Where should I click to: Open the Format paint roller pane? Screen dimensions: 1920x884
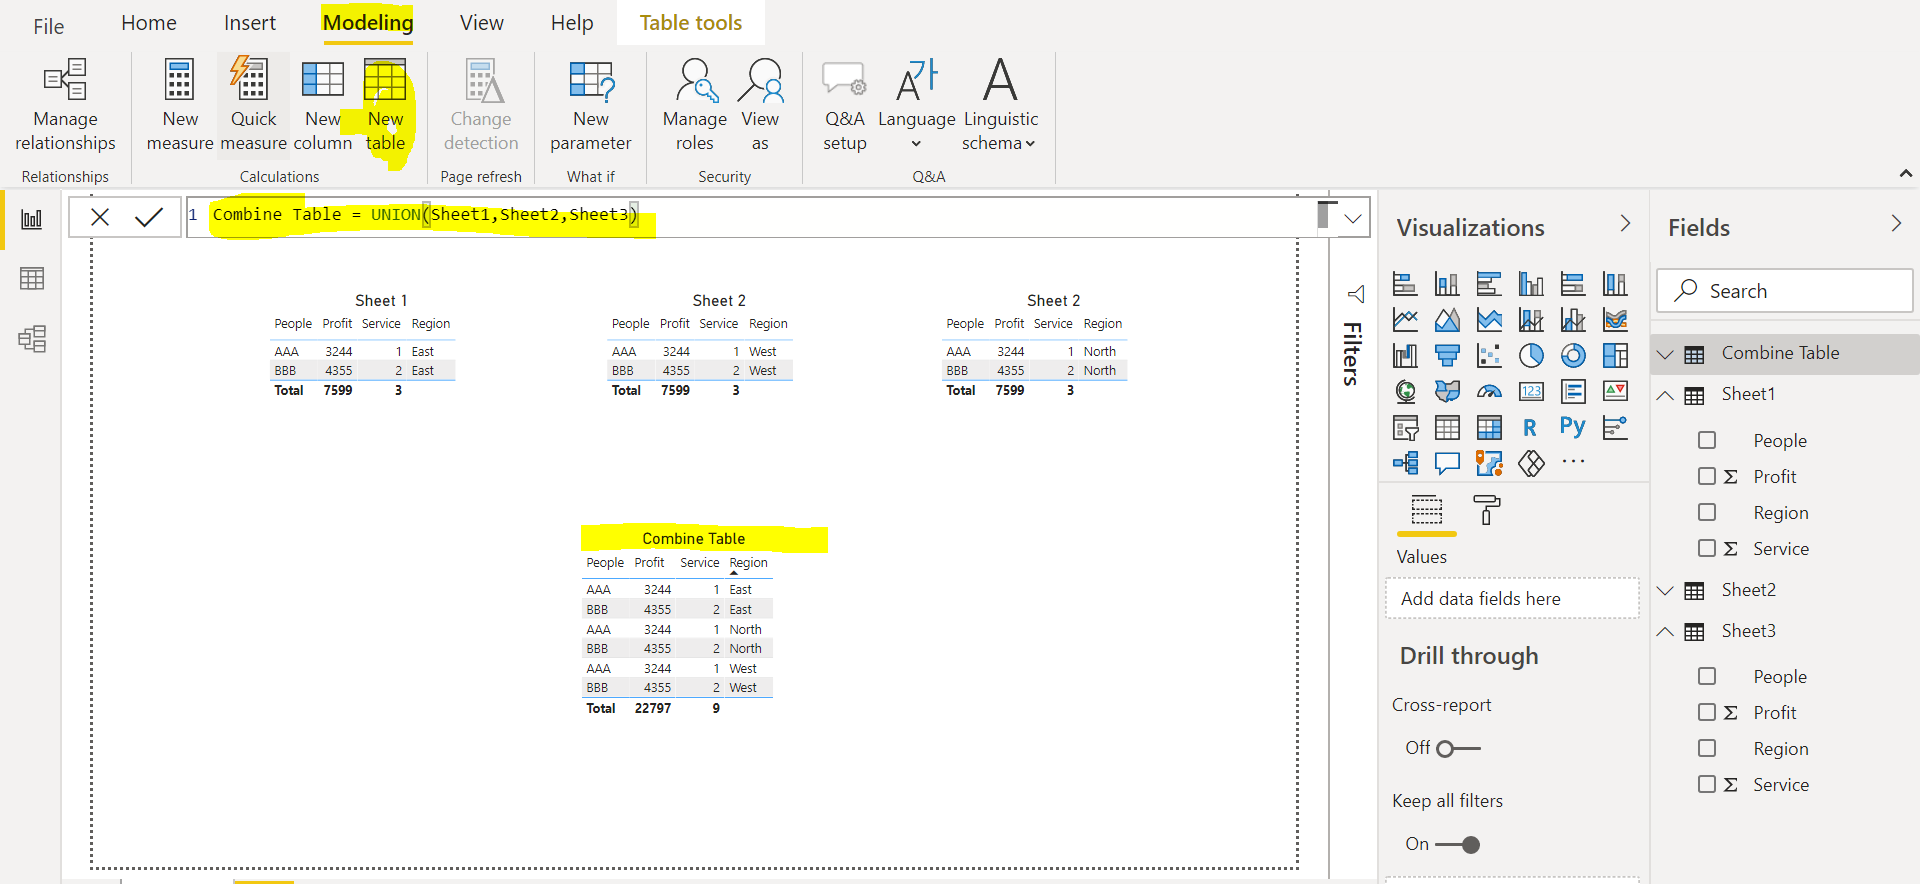pyautogui.click(x=1487, y=510)
